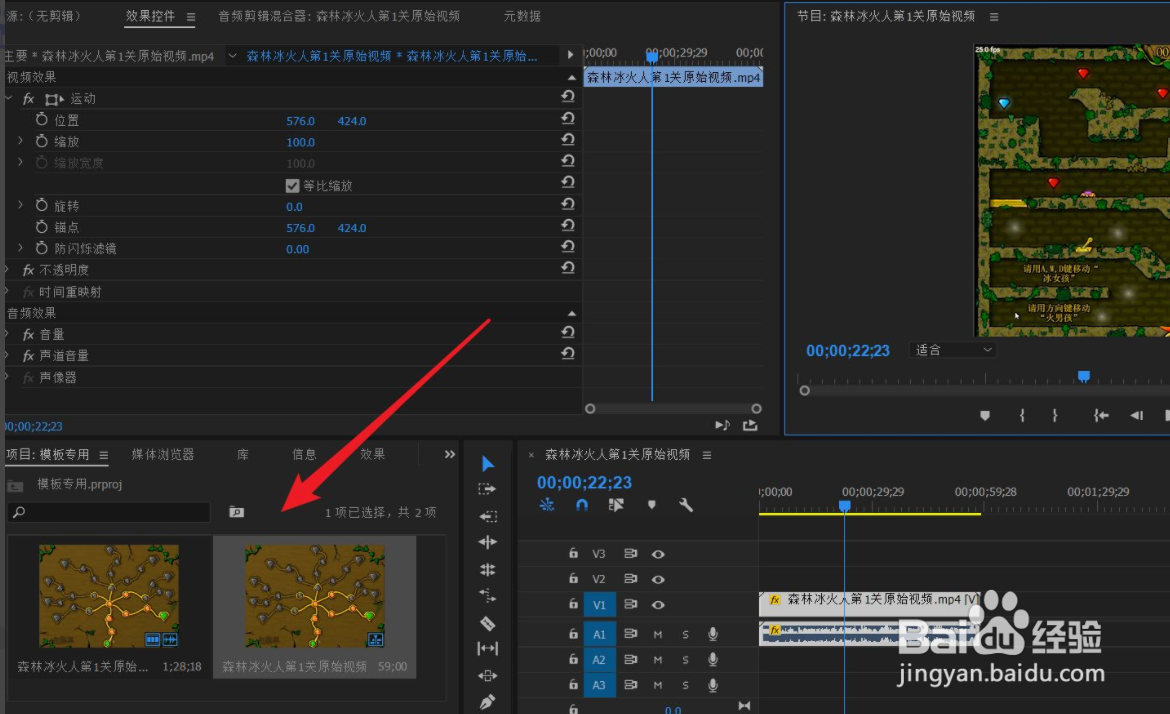The image size is (1170, 714).
Task: Uncheck the uniform scale checkbox
Action: (x=292, y=185)
